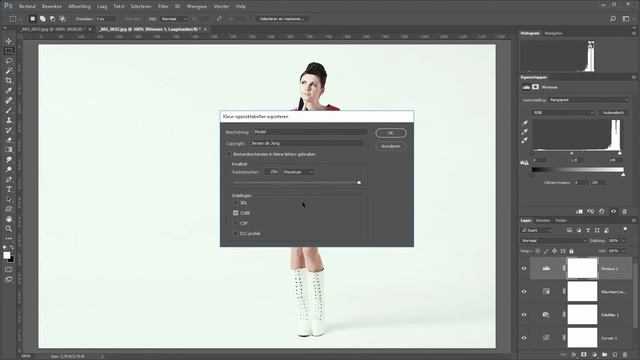This screenshot has width=640, height=360.
Task: Switch to the Paden tab
Action: (561, 220)
